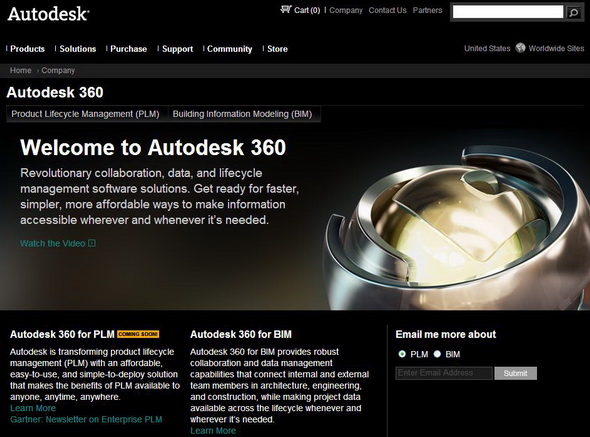Open the Purchase menu

pos(129,49)
